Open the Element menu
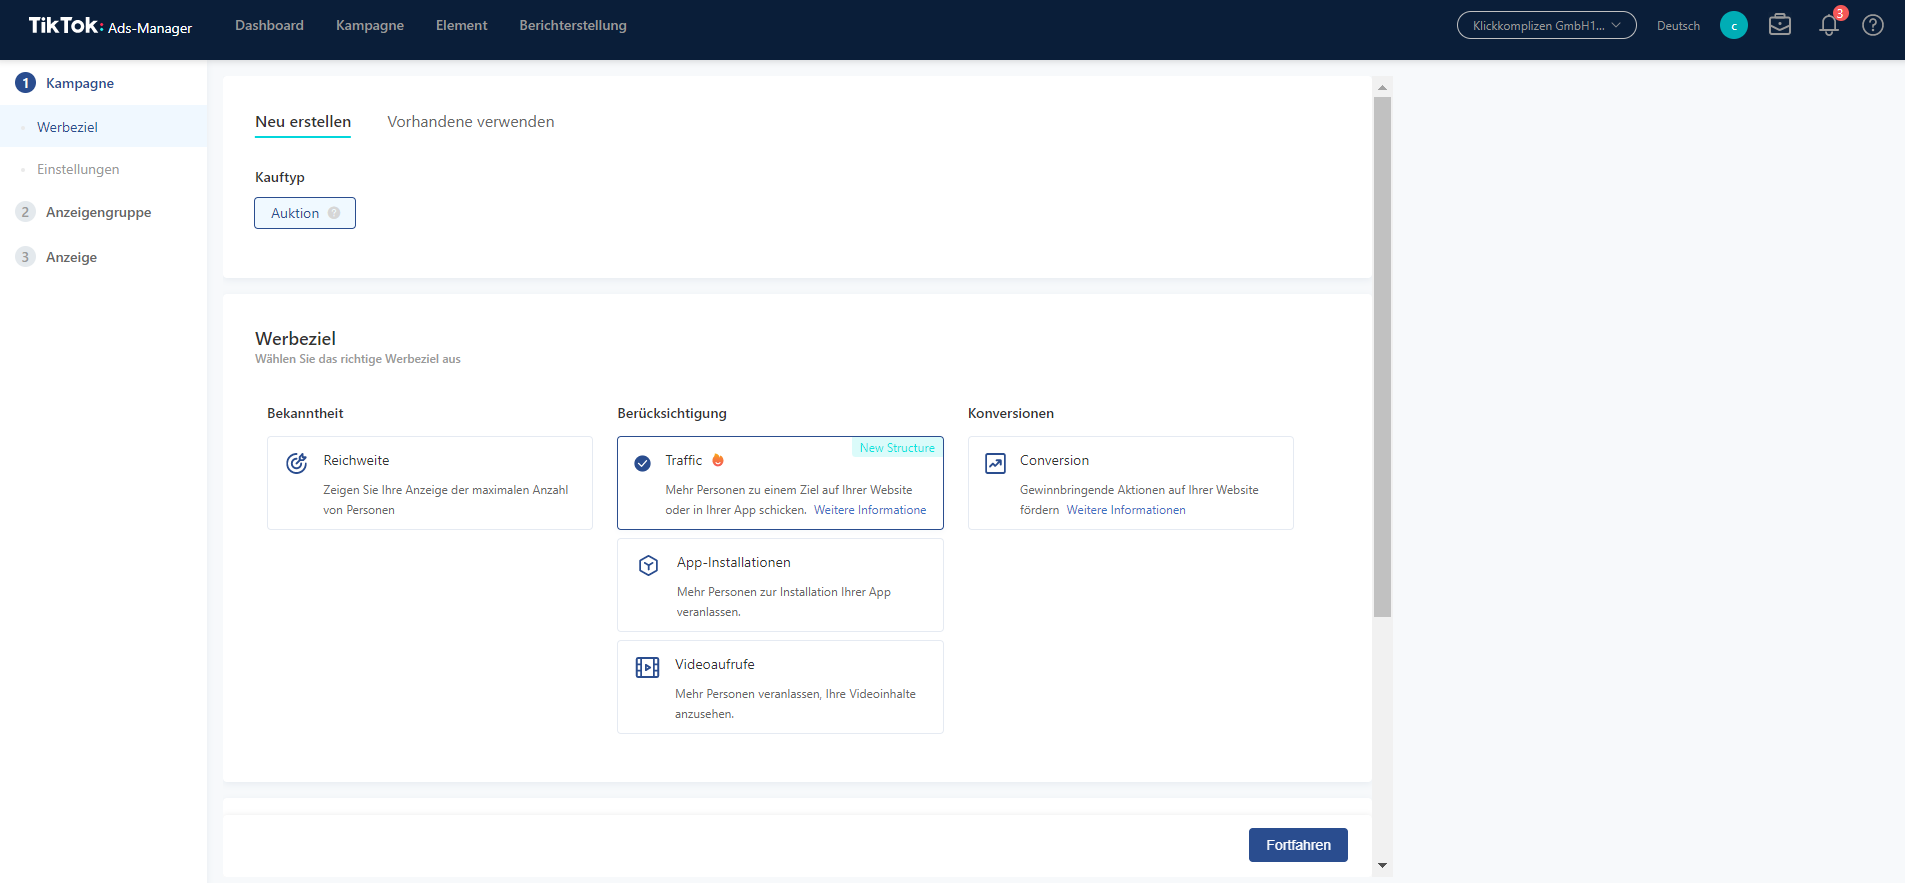1905x883 pixels. [462, 25]
